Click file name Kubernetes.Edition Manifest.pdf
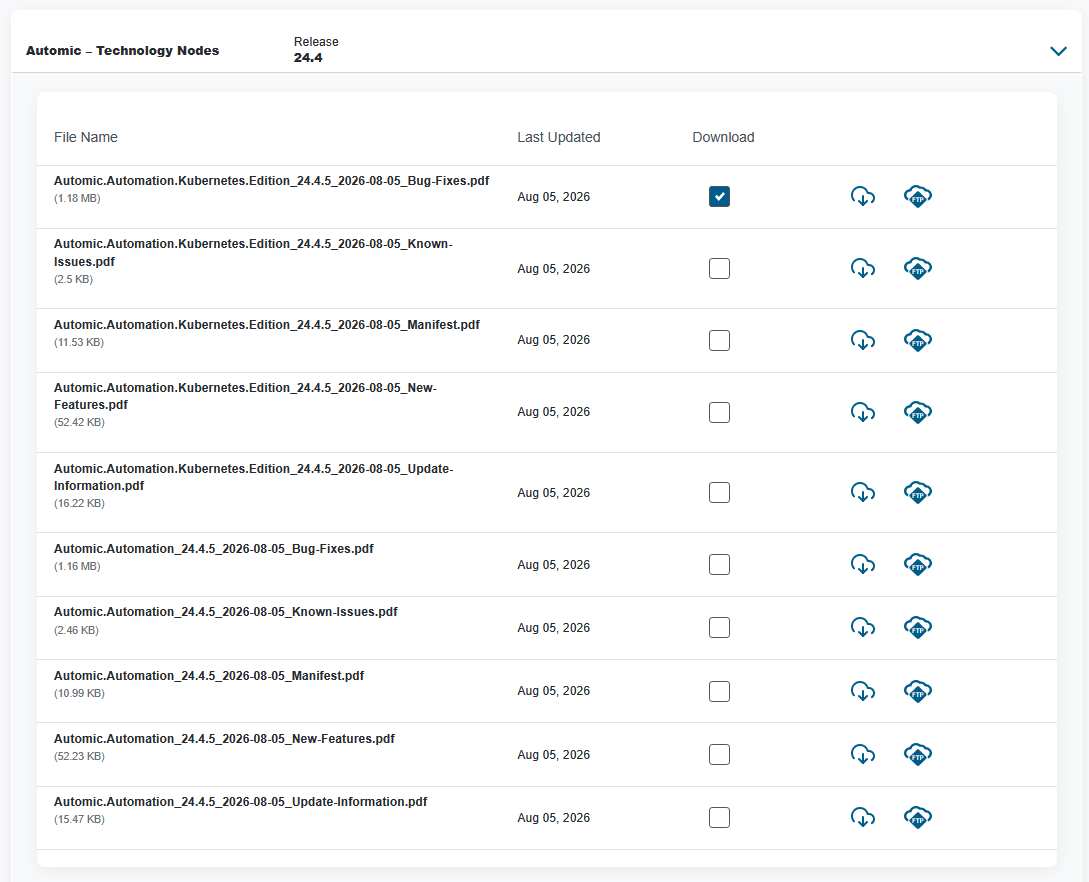 click(x=267, y=324)
